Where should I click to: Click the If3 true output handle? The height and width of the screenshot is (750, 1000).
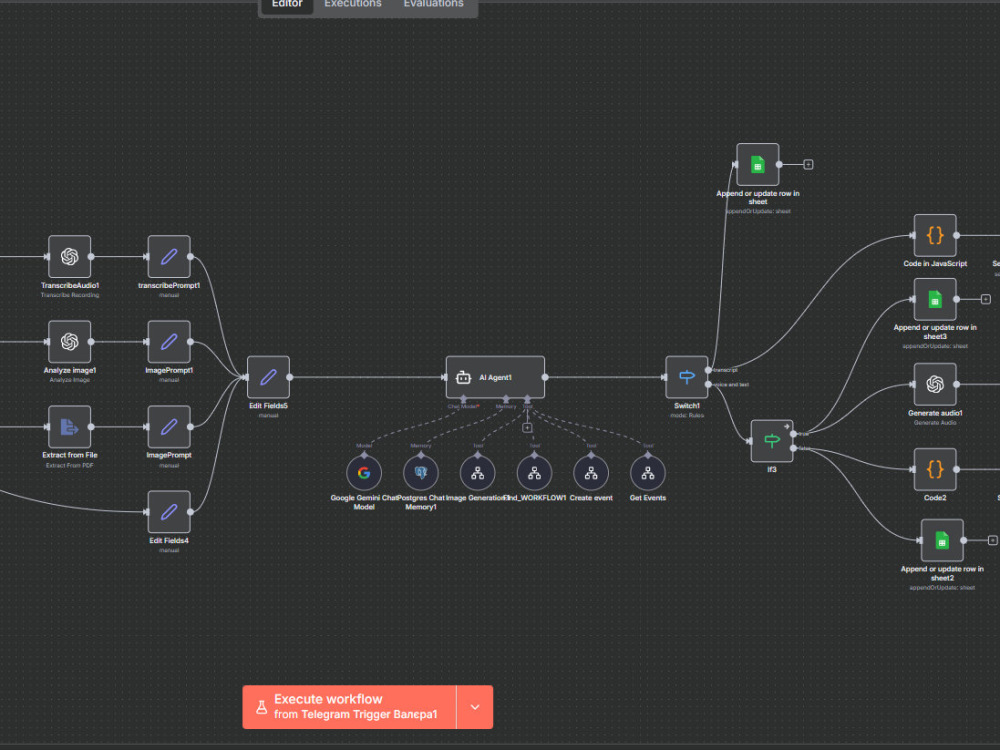click(x=793, y=434)
